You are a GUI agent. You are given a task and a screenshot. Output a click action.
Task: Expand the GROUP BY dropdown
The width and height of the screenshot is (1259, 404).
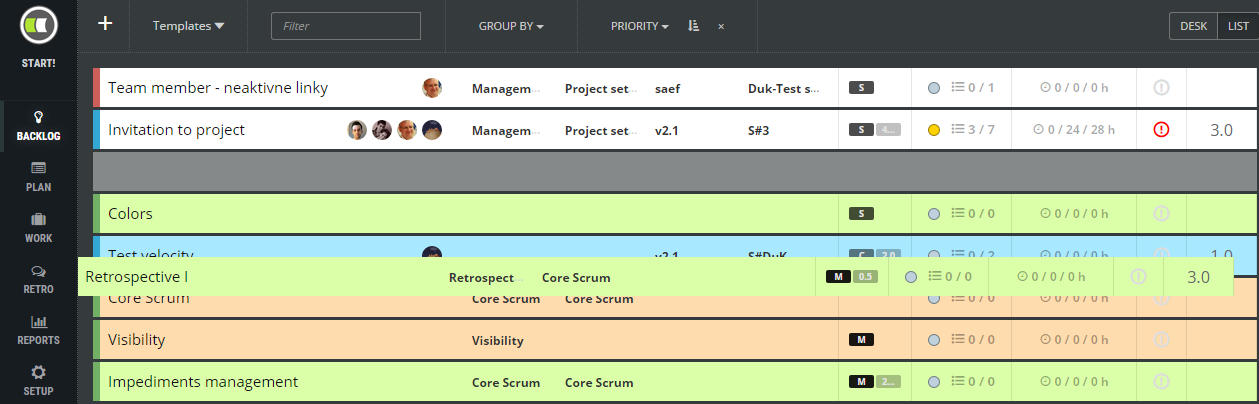[x=511, y=26]
